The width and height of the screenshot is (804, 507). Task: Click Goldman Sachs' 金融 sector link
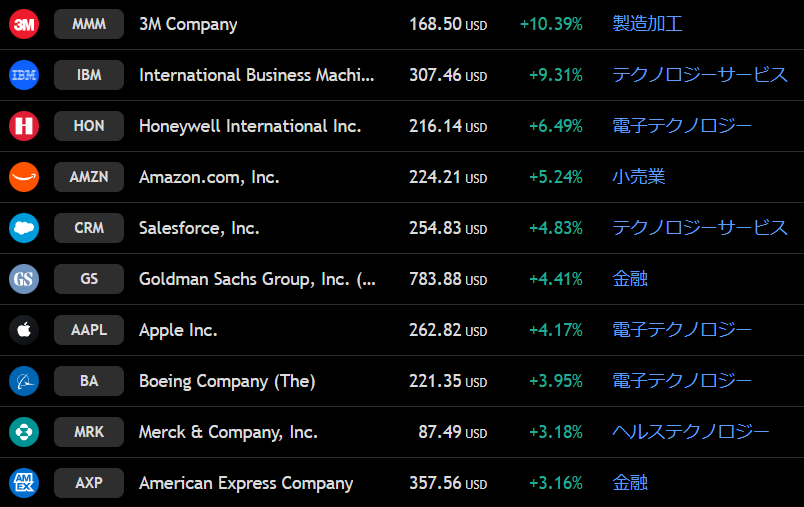click(630, 279)
